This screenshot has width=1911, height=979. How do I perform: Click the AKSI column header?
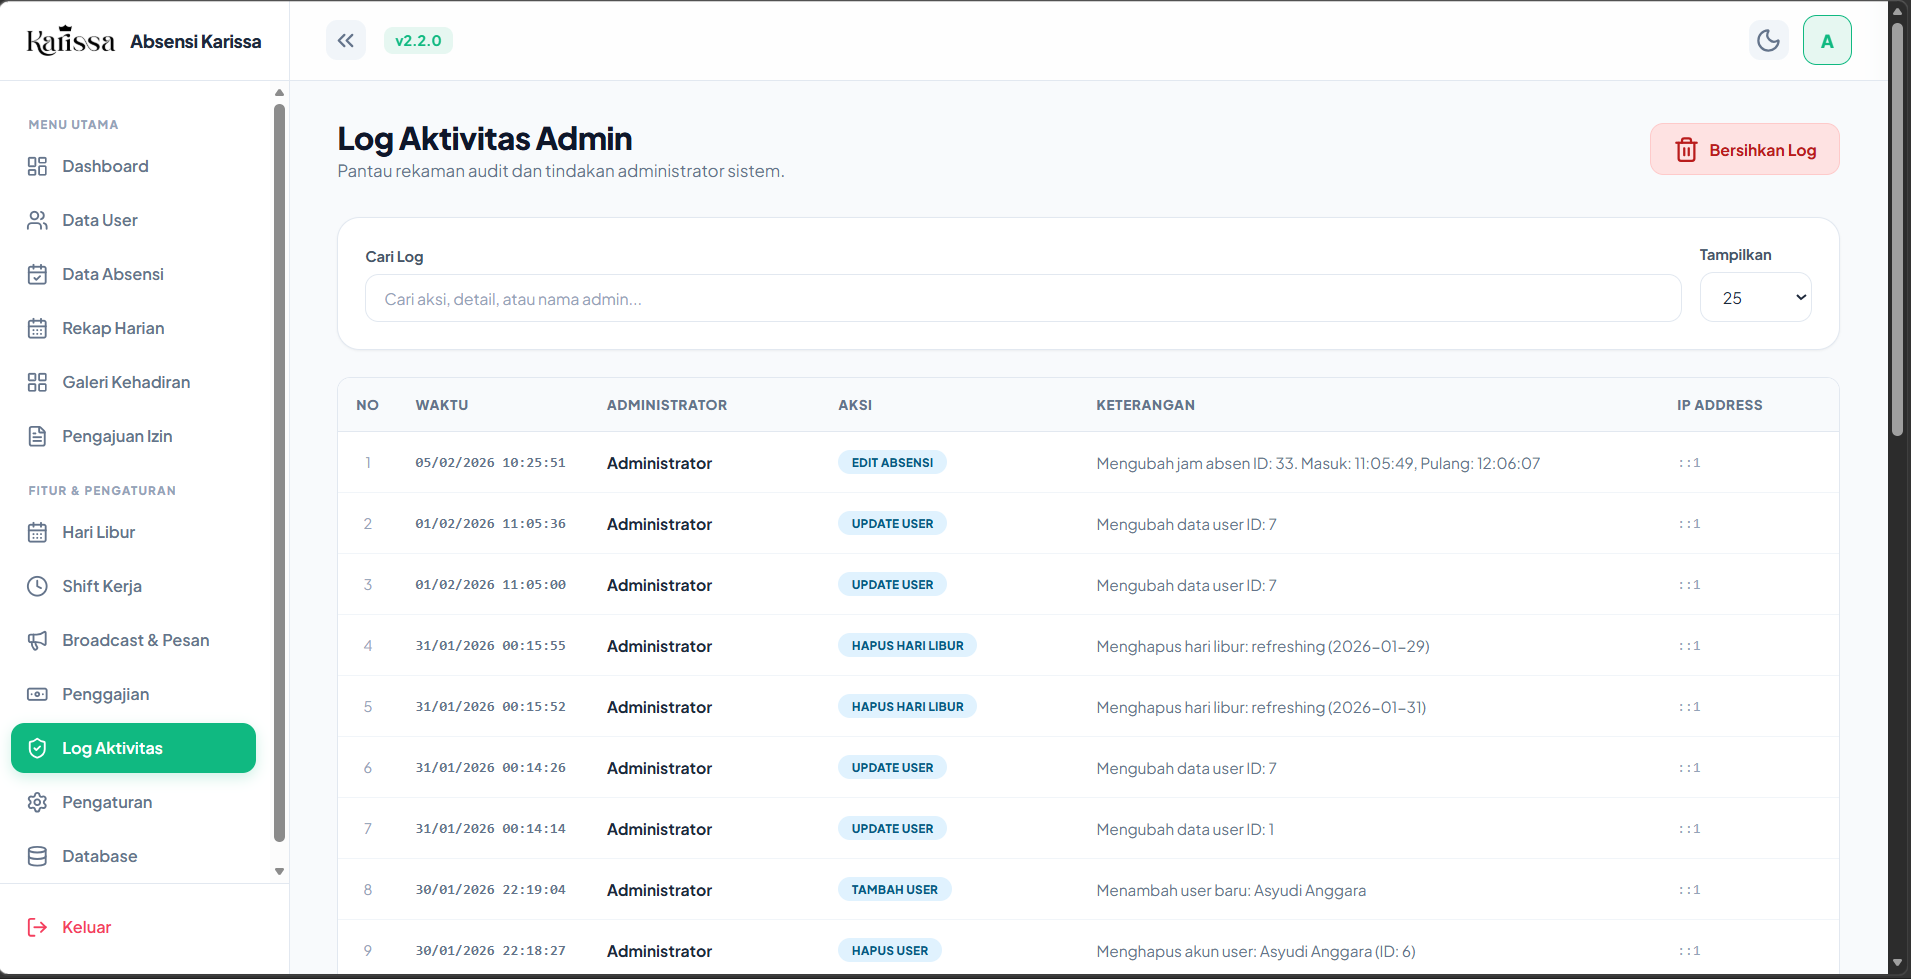[x=855, y=405]
